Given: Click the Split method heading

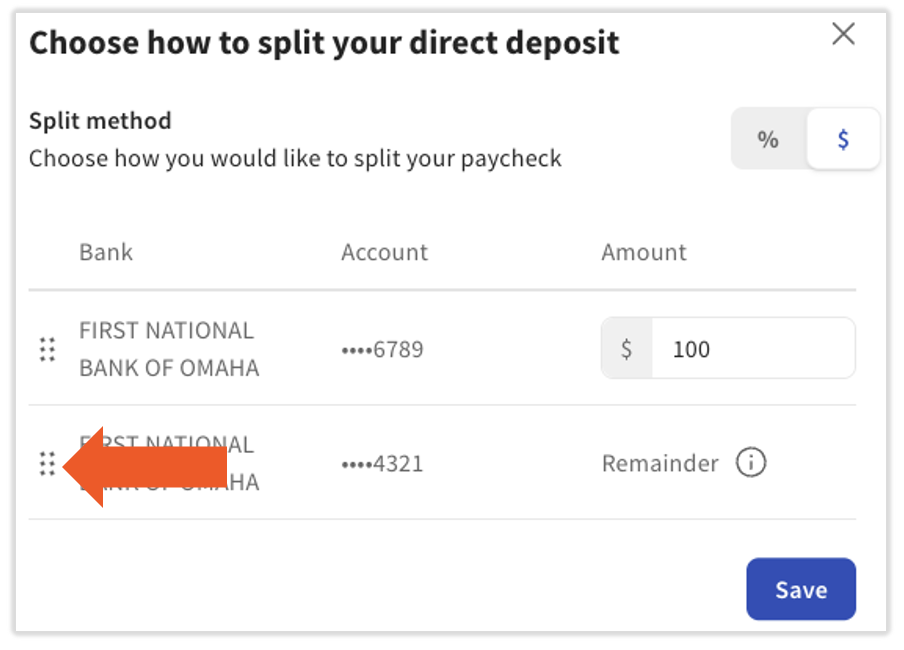Looking at the screenshot, I should point(100,121).
